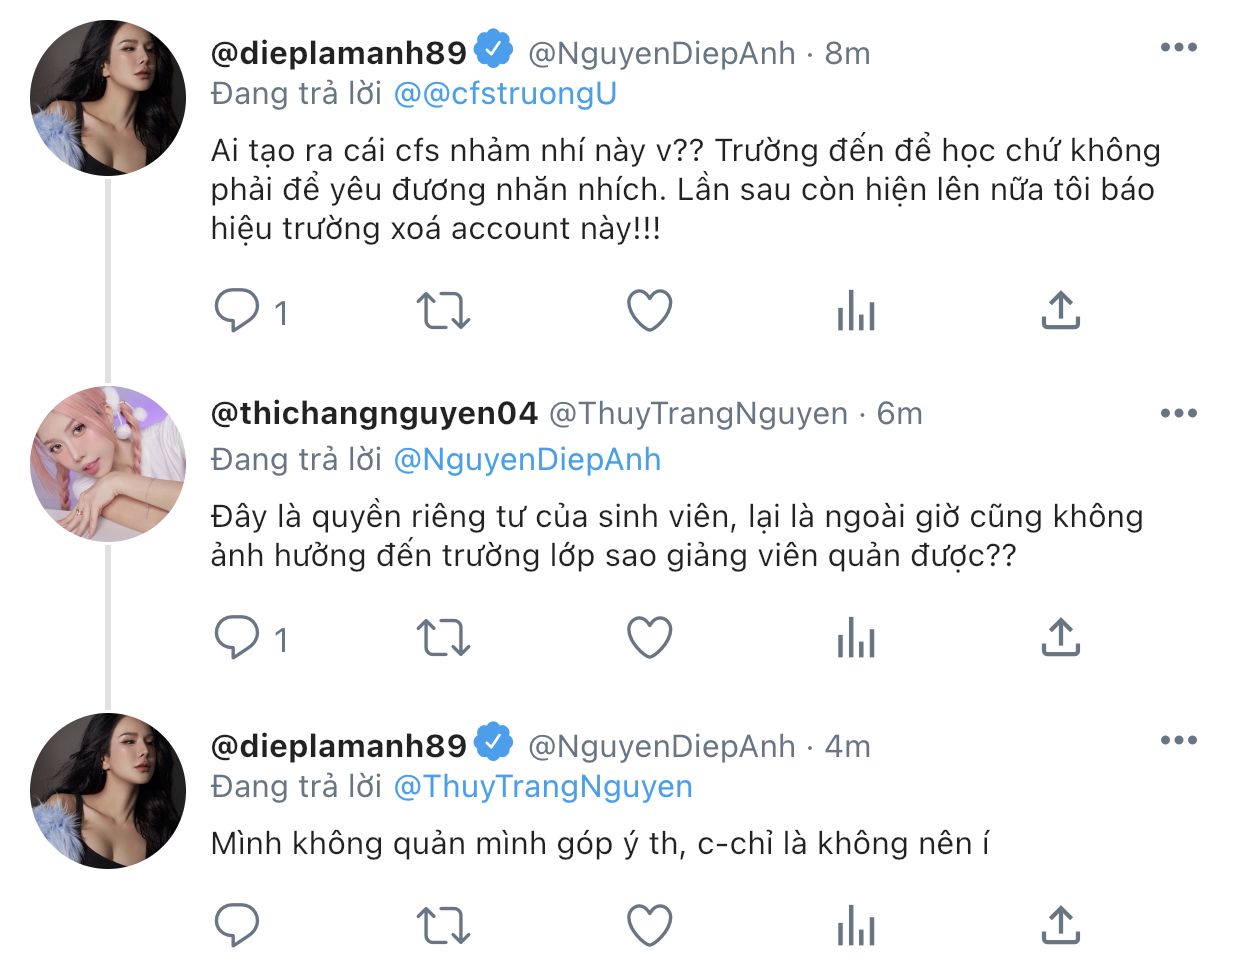Open replies on the first tweet
Viewport: 1242px width, 969px height.
[238, 311]
